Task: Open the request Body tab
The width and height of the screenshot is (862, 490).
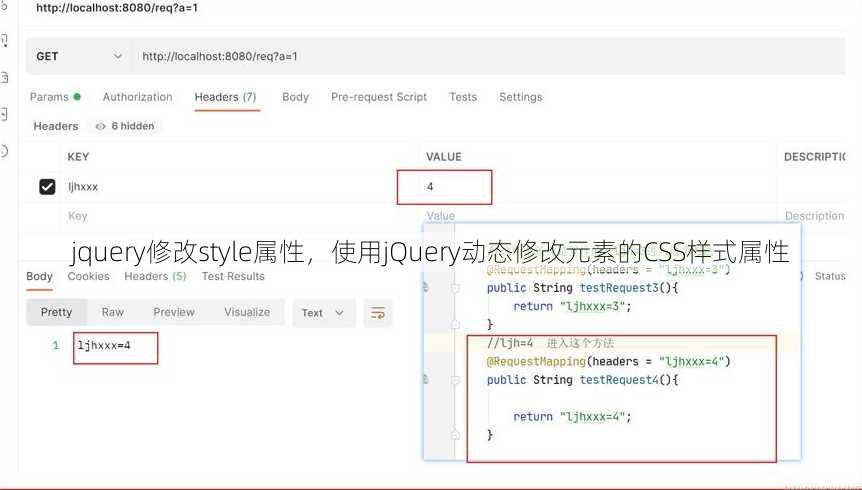Action: (295, 97)
